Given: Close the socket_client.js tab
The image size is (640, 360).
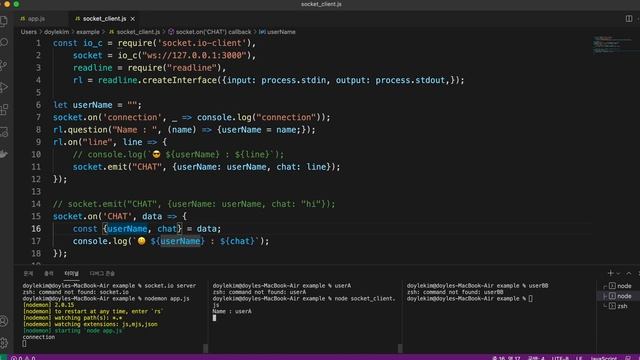Looking at the screenshot, I should click(133, 19).
